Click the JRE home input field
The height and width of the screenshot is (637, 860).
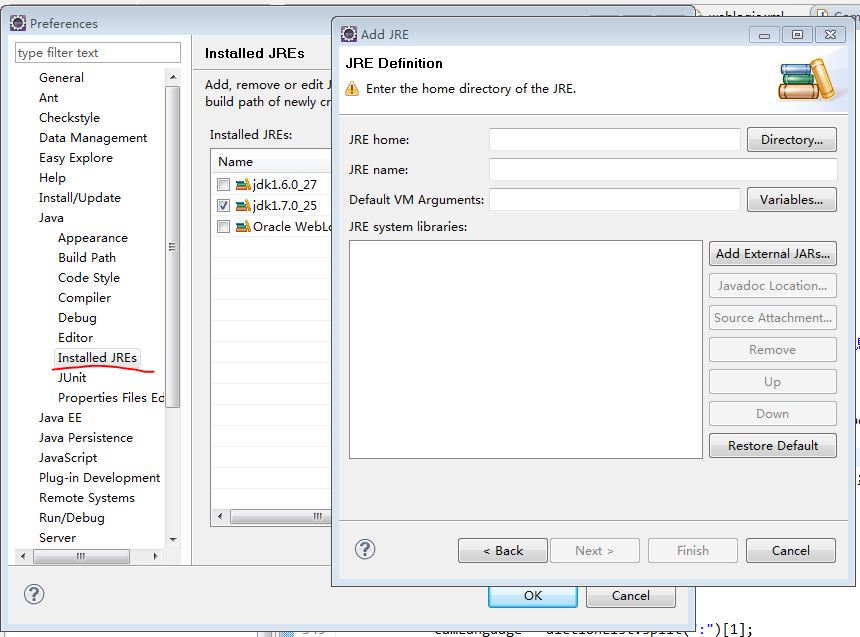pos(615,139)
